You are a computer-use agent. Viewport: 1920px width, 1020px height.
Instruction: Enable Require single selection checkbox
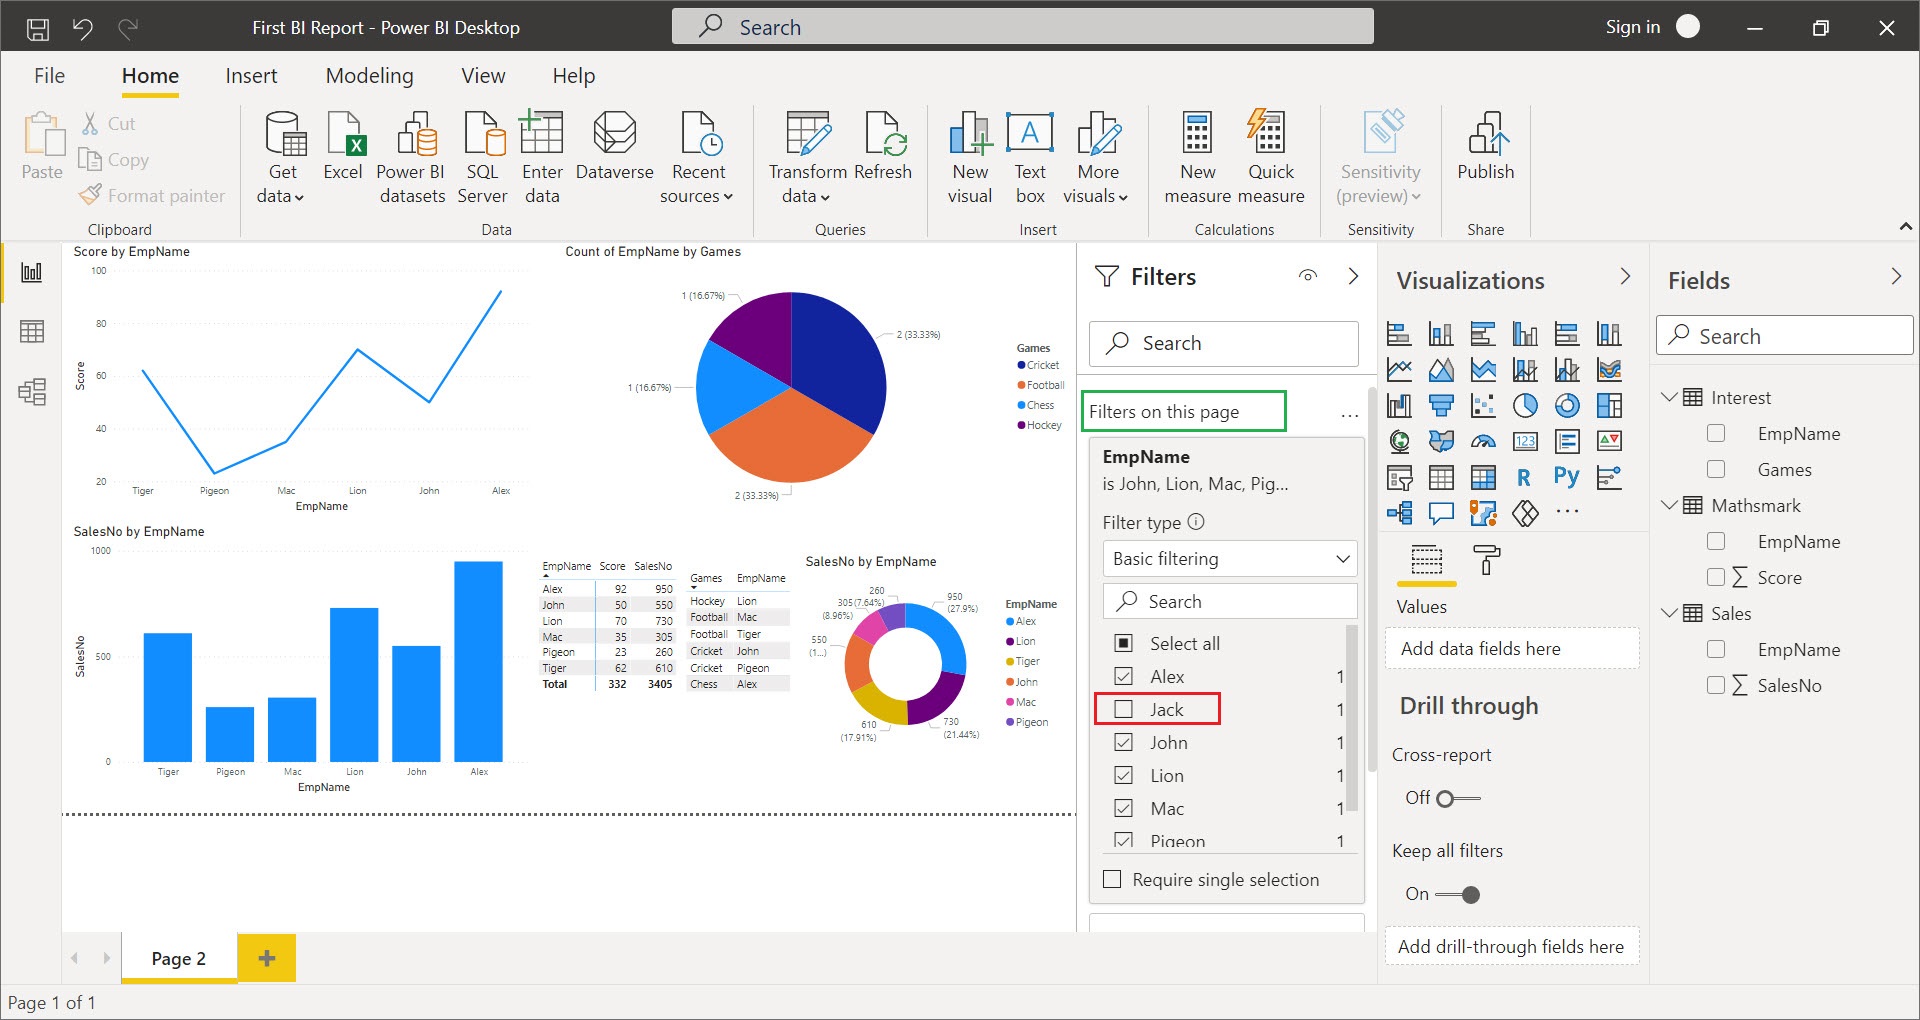[1112, 880]
